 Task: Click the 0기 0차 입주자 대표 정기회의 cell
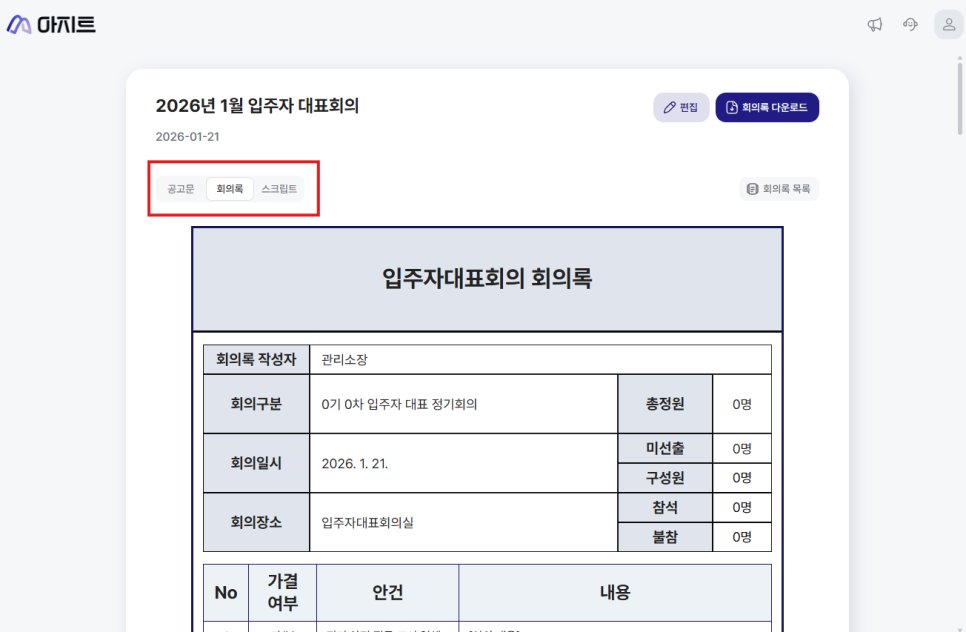pyautogui.click(x=463, y=404)
